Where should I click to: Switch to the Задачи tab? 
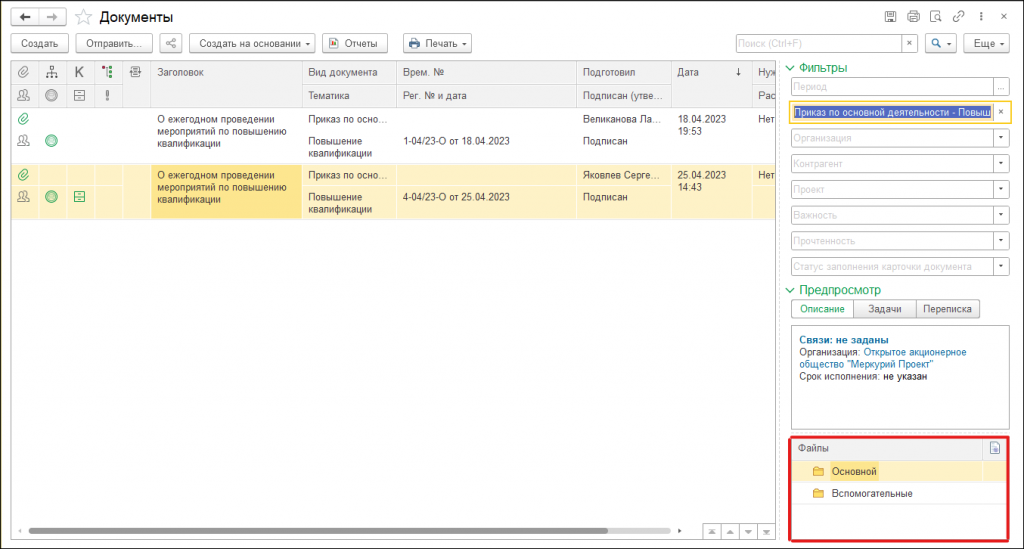click(884, 309)
